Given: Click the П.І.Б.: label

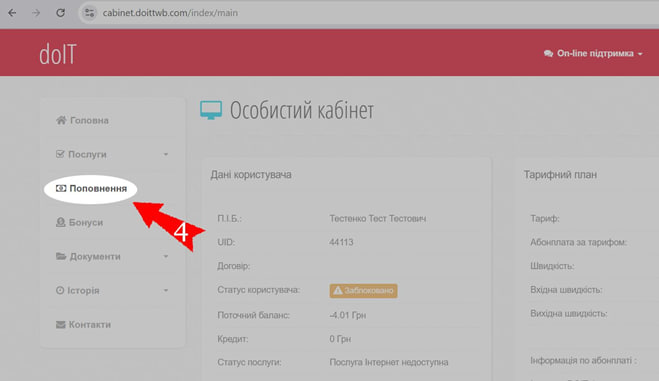Looking at the screenshot, I should 229,219.
